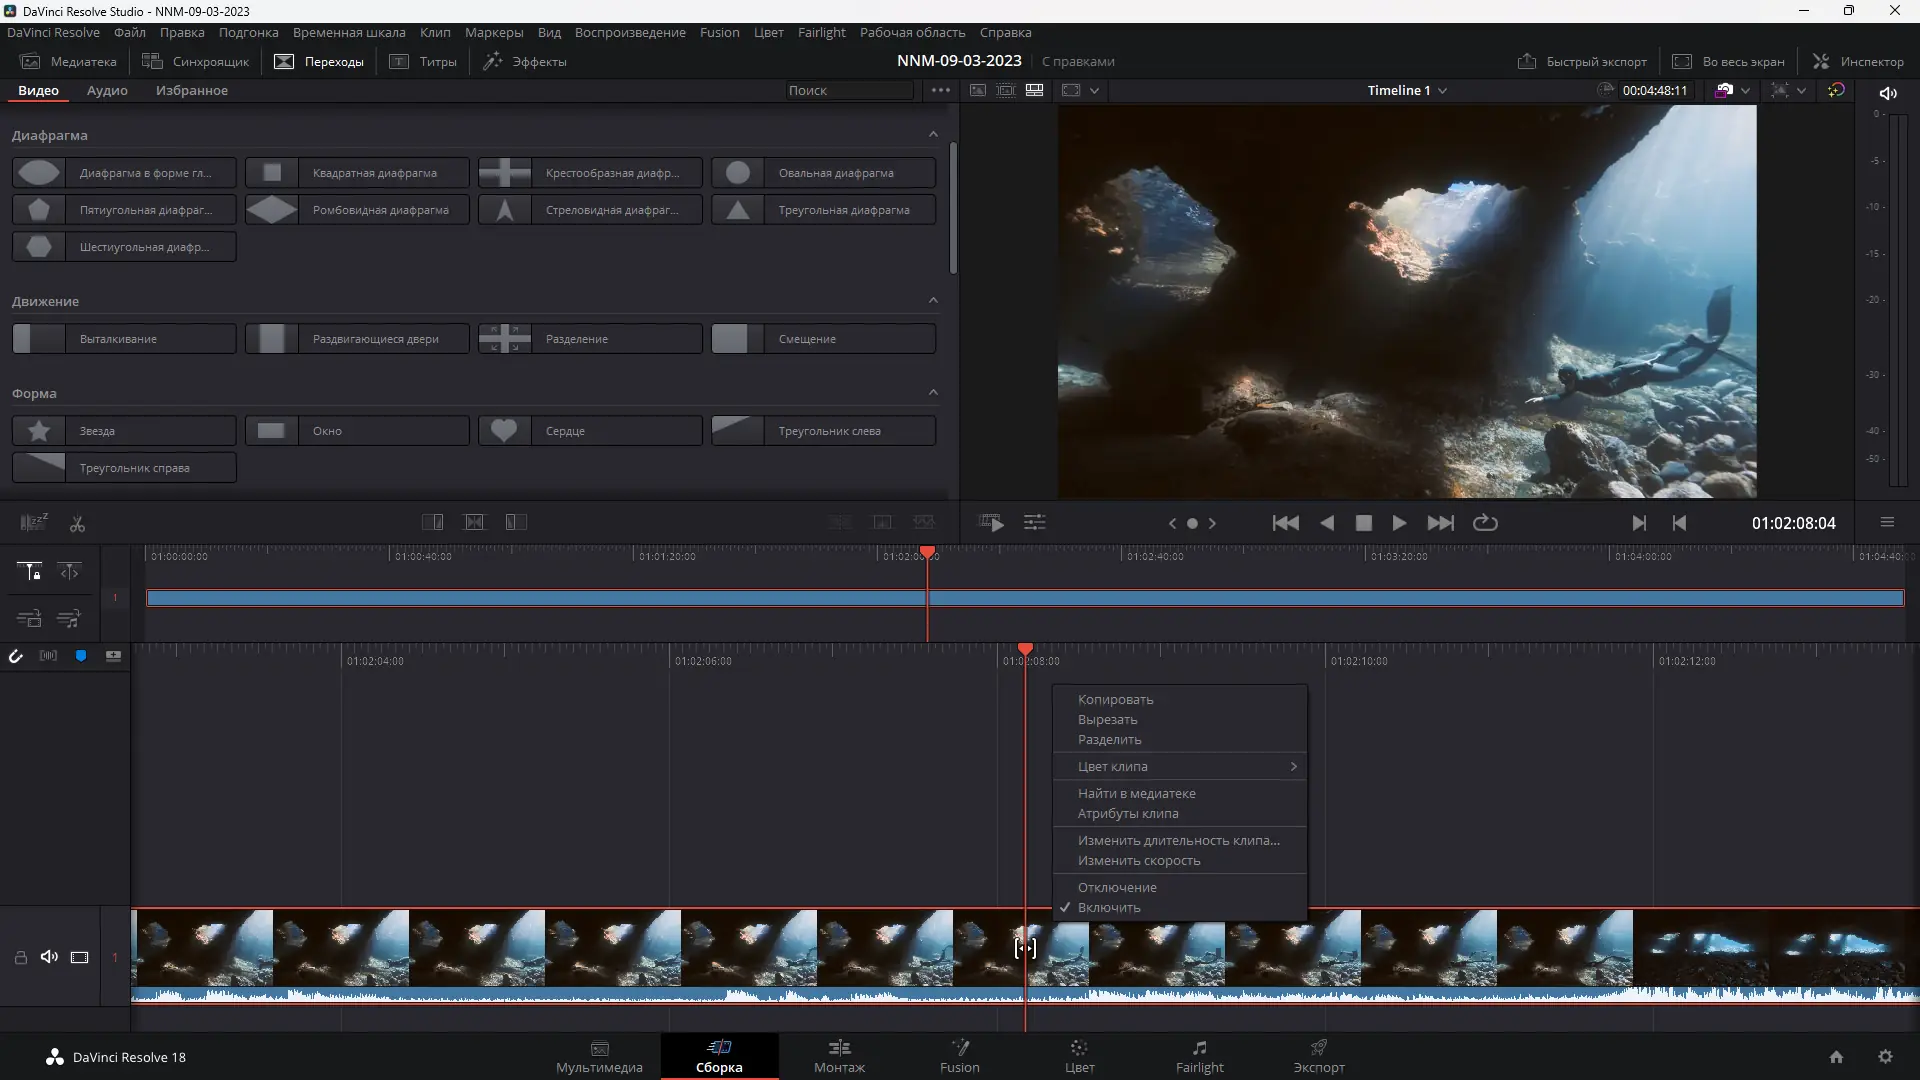Open the Титры panel
This screenshot has width=1920, height=1080.
pos(422,61)
